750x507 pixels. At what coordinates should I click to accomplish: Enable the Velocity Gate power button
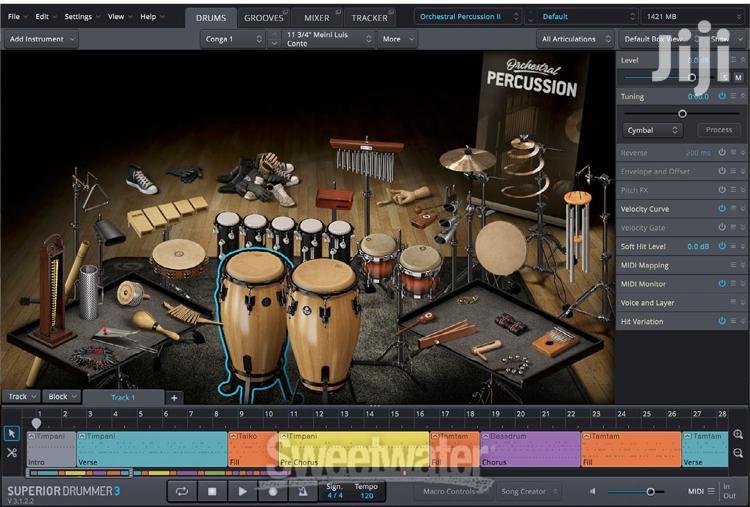click(x=722, y=228)
